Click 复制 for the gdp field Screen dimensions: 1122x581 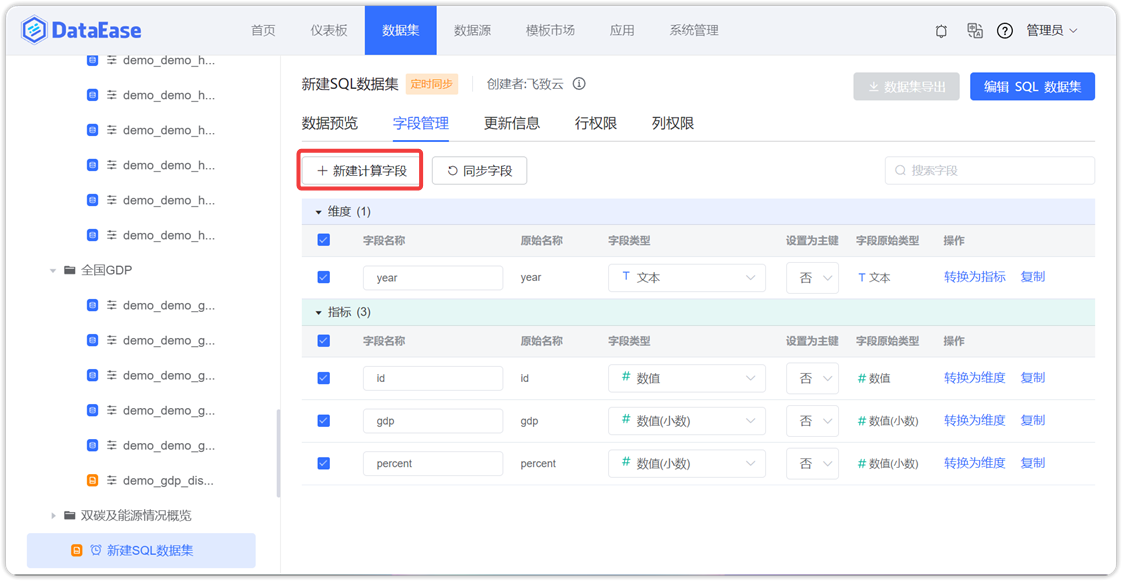click(x=1033, y=420)
